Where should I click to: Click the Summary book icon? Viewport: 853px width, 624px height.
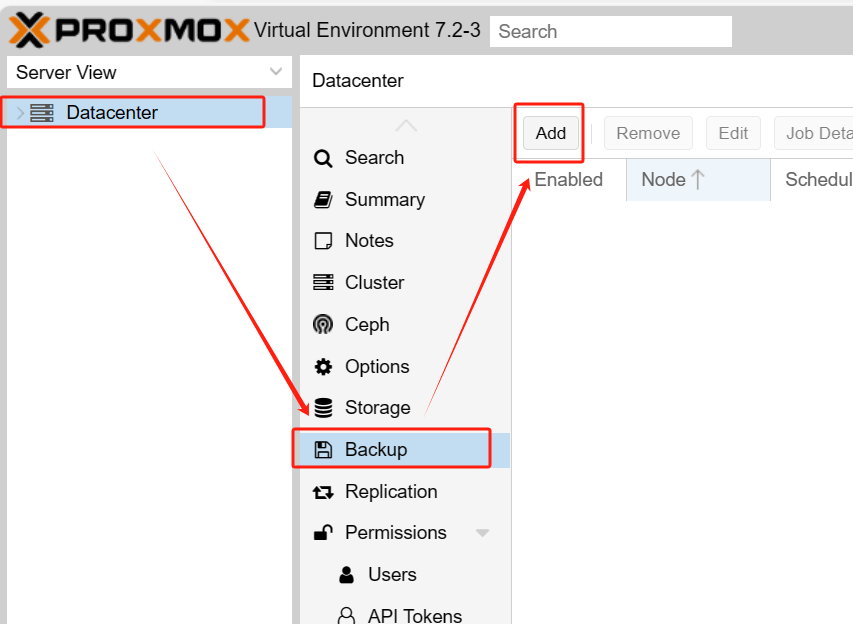[x=323, y=200]
